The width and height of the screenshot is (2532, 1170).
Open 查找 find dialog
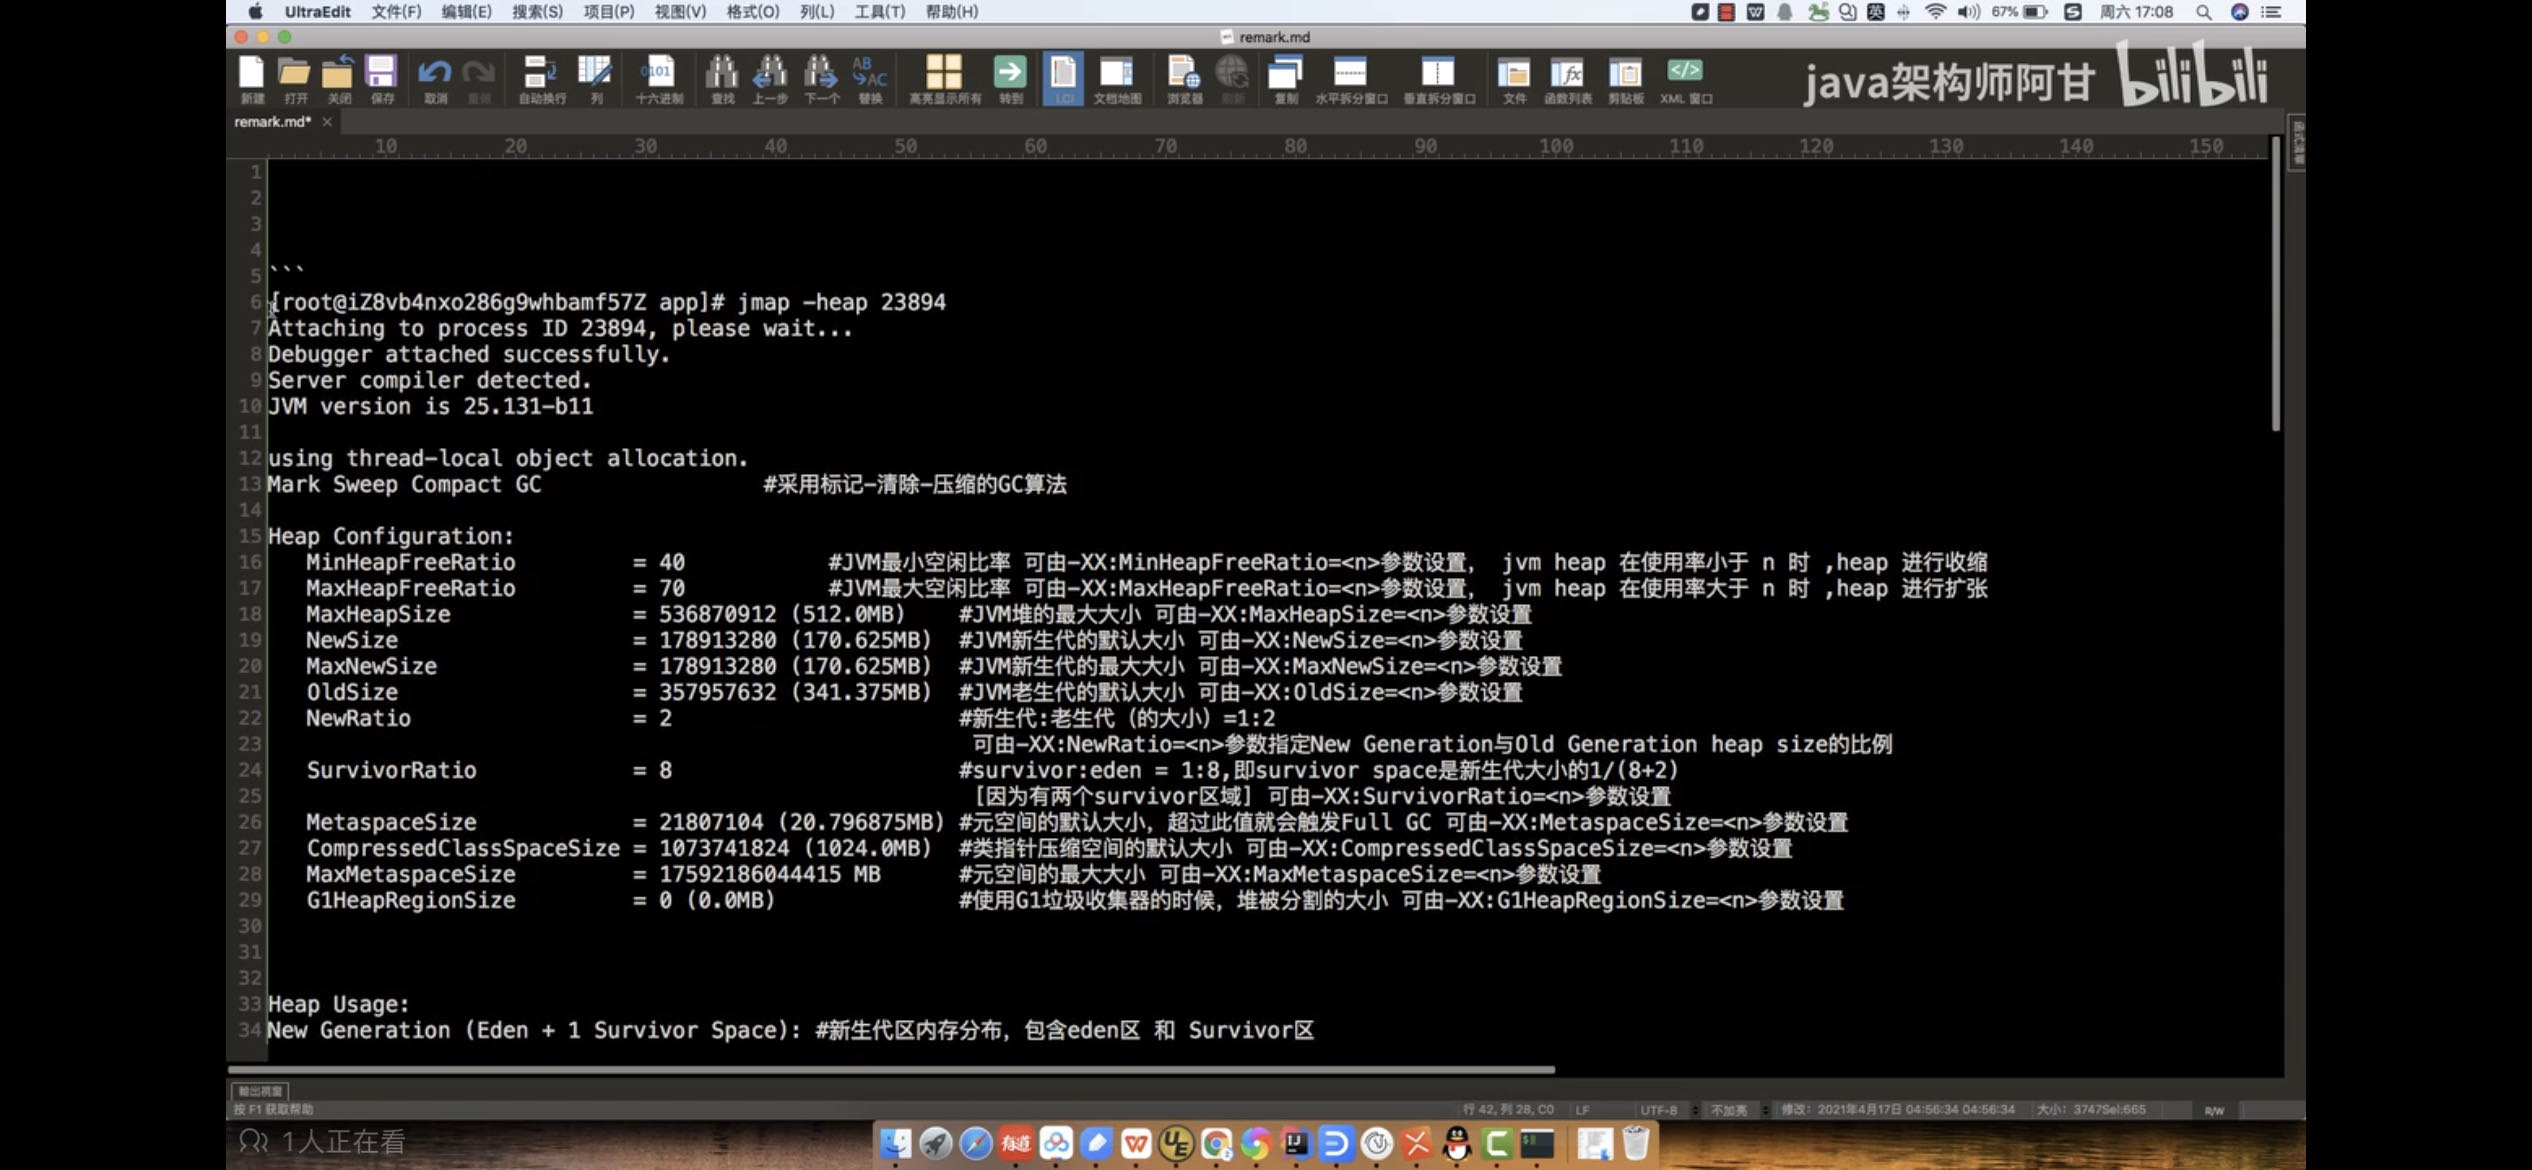[721, 79]
